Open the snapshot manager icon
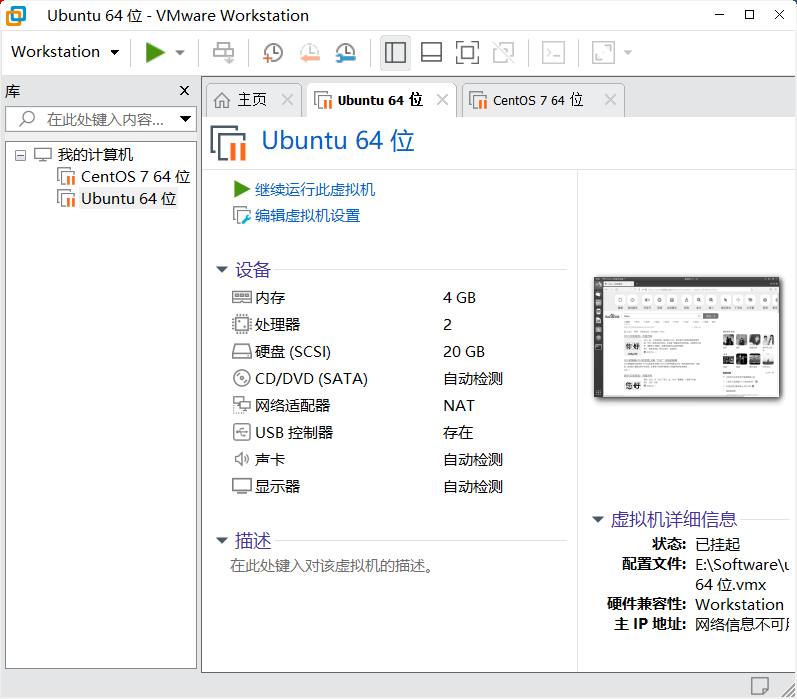The width and height of the screenshot is (797, 699). coord(346,53)
